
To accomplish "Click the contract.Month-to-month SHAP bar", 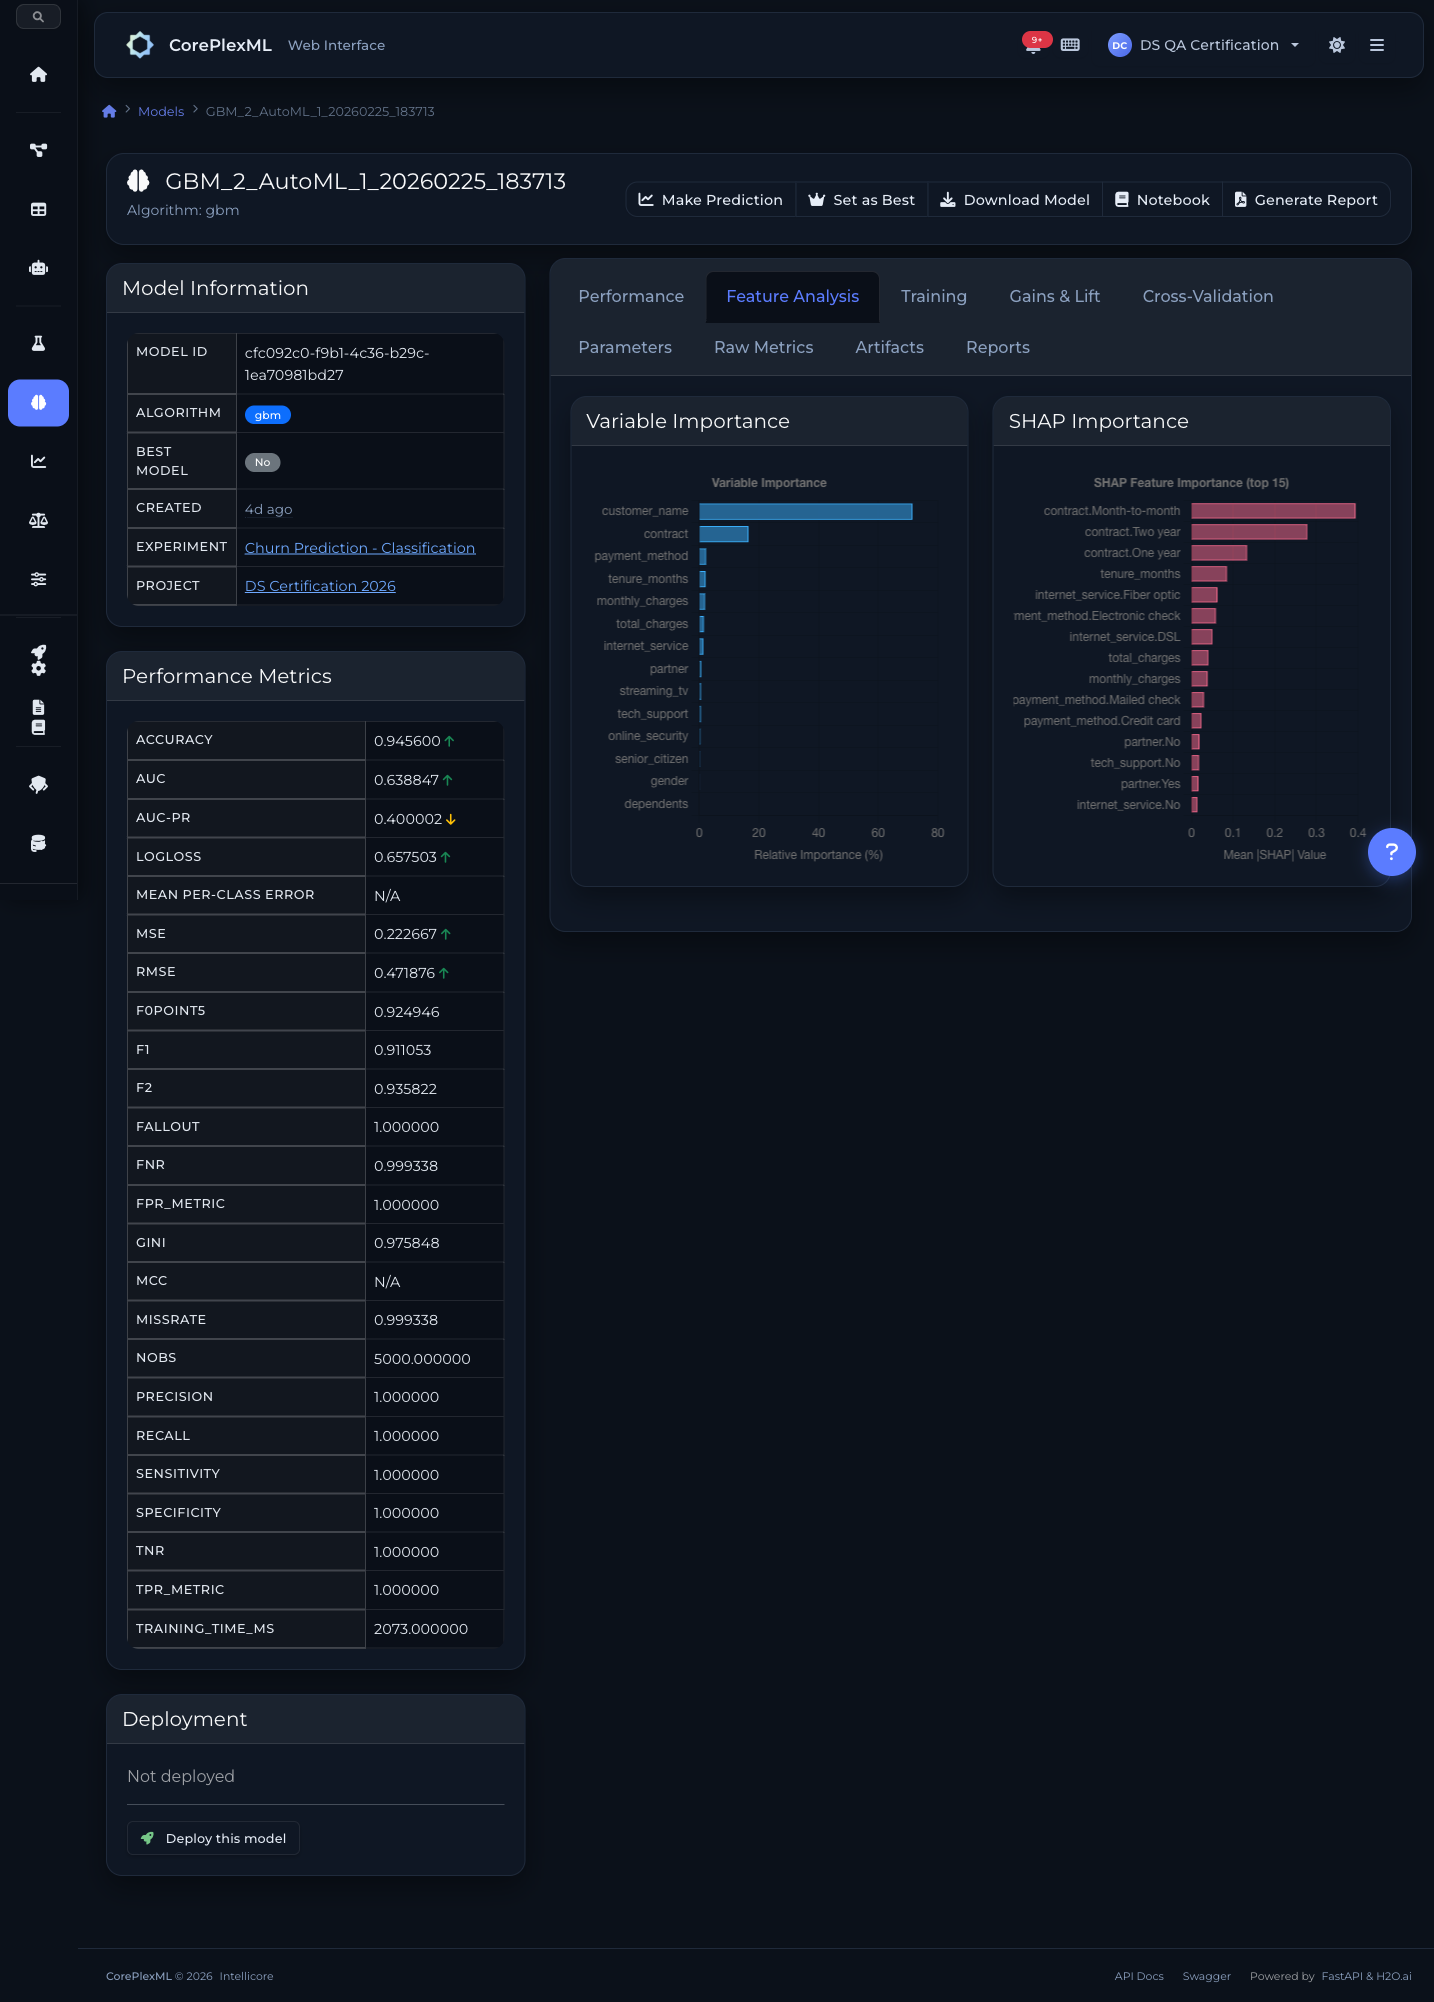I will (1273, 511).
